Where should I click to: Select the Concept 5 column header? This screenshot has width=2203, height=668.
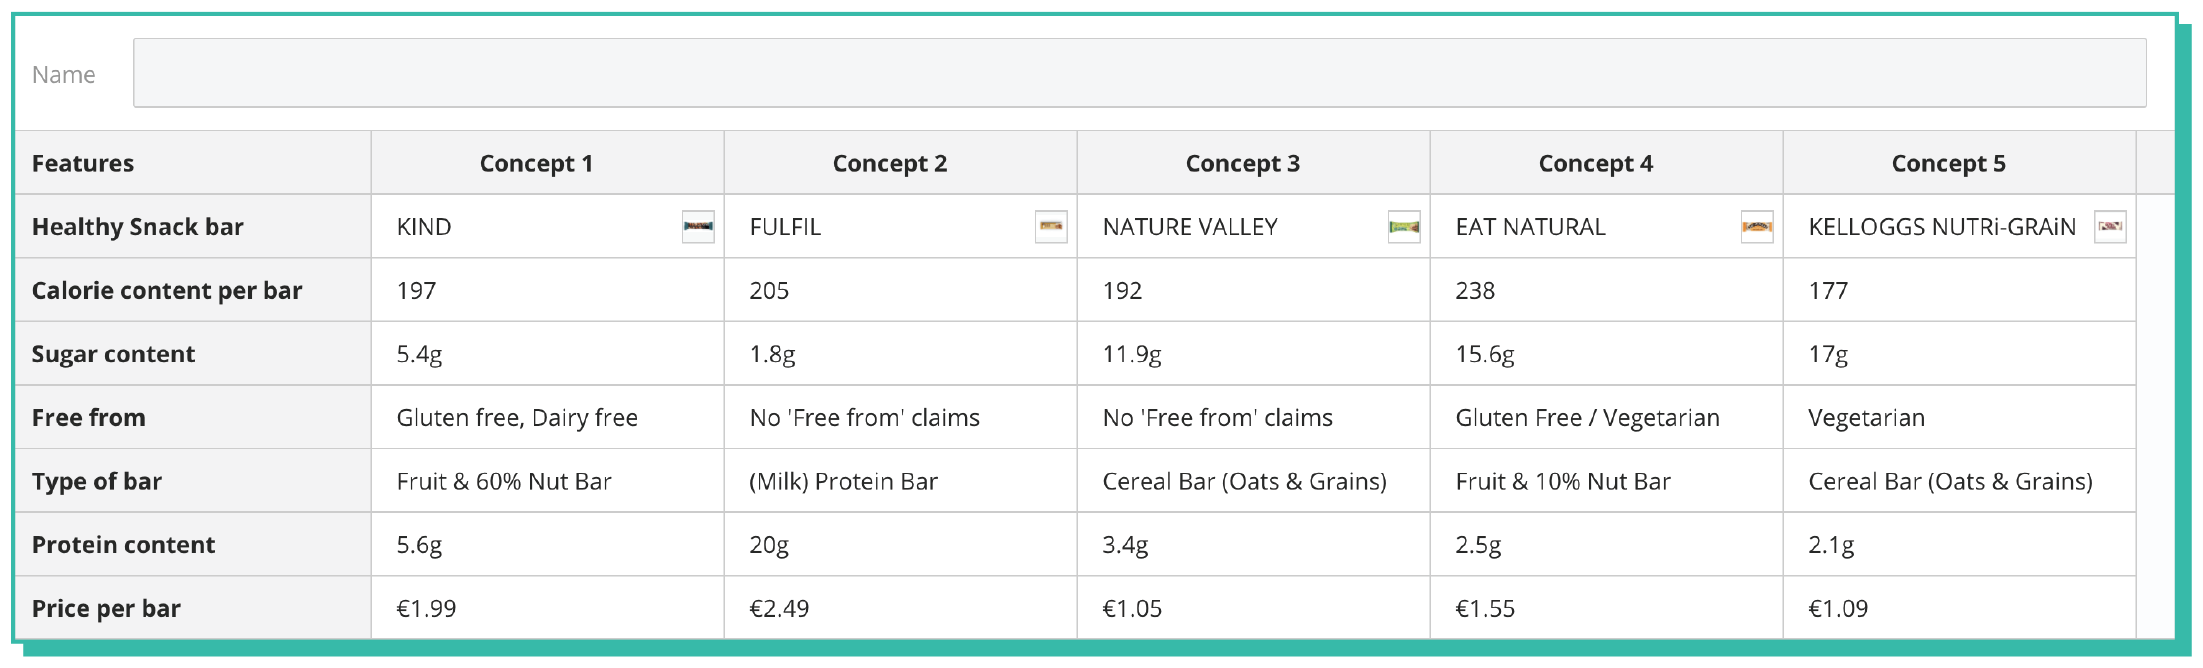(1948, 163)
